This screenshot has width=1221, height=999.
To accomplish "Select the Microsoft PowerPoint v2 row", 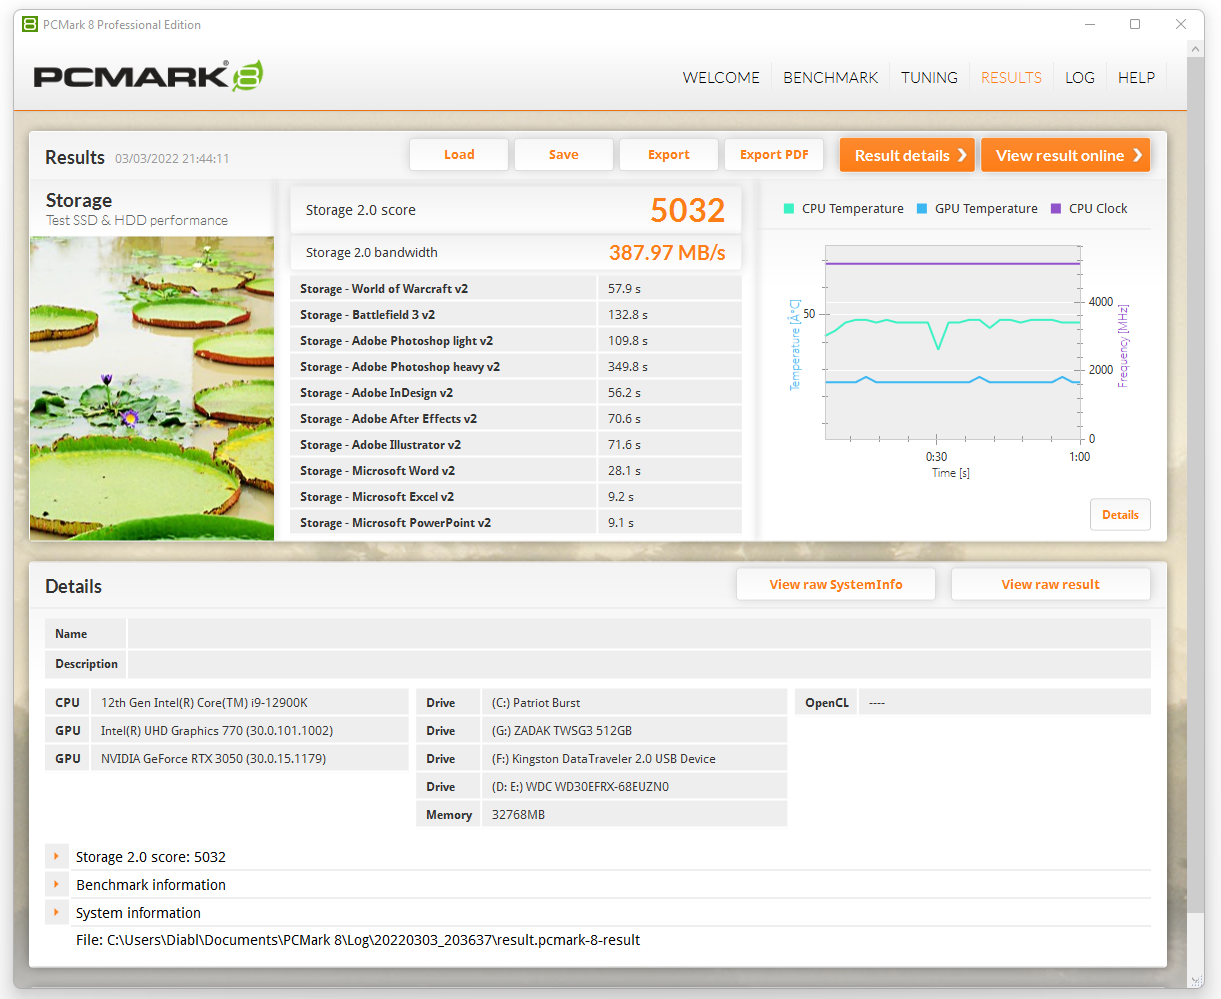I will click(x=516, y=523).
